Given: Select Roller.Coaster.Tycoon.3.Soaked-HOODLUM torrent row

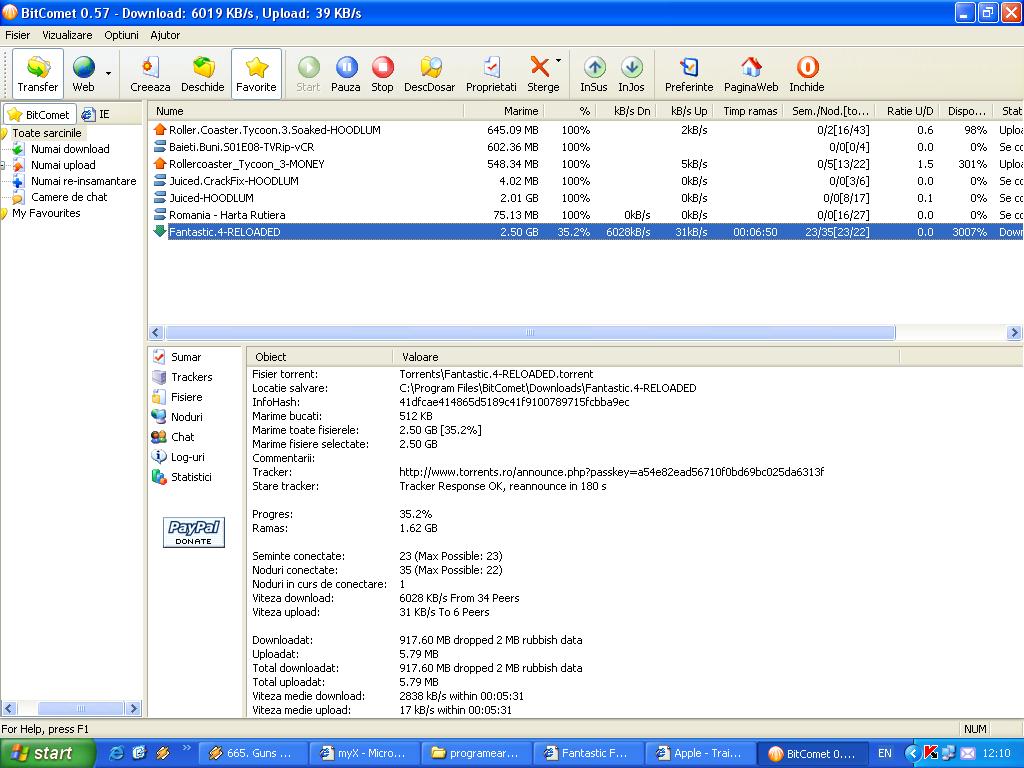Looking at the screenshot, I should coord(585,130).
